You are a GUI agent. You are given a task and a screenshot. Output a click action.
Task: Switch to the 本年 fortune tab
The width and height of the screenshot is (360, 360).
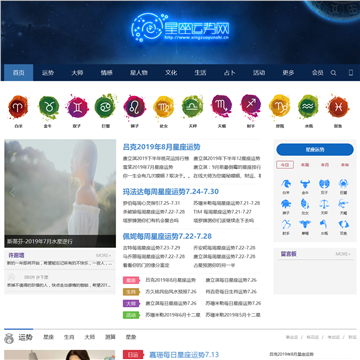coord(344,165)
